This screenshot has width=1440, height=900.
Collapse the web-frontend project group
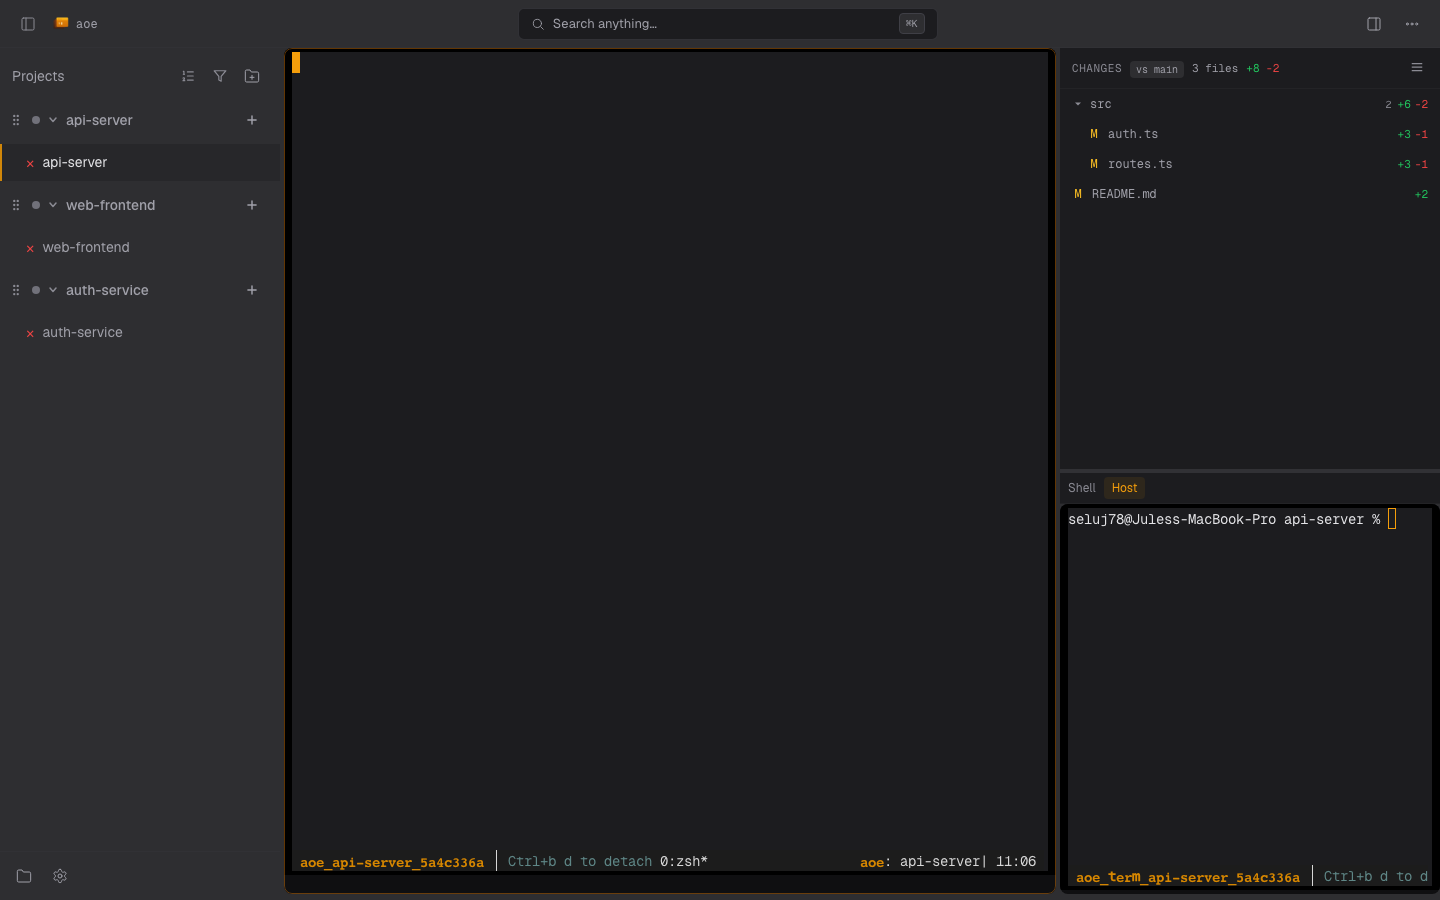click(53, 205)
